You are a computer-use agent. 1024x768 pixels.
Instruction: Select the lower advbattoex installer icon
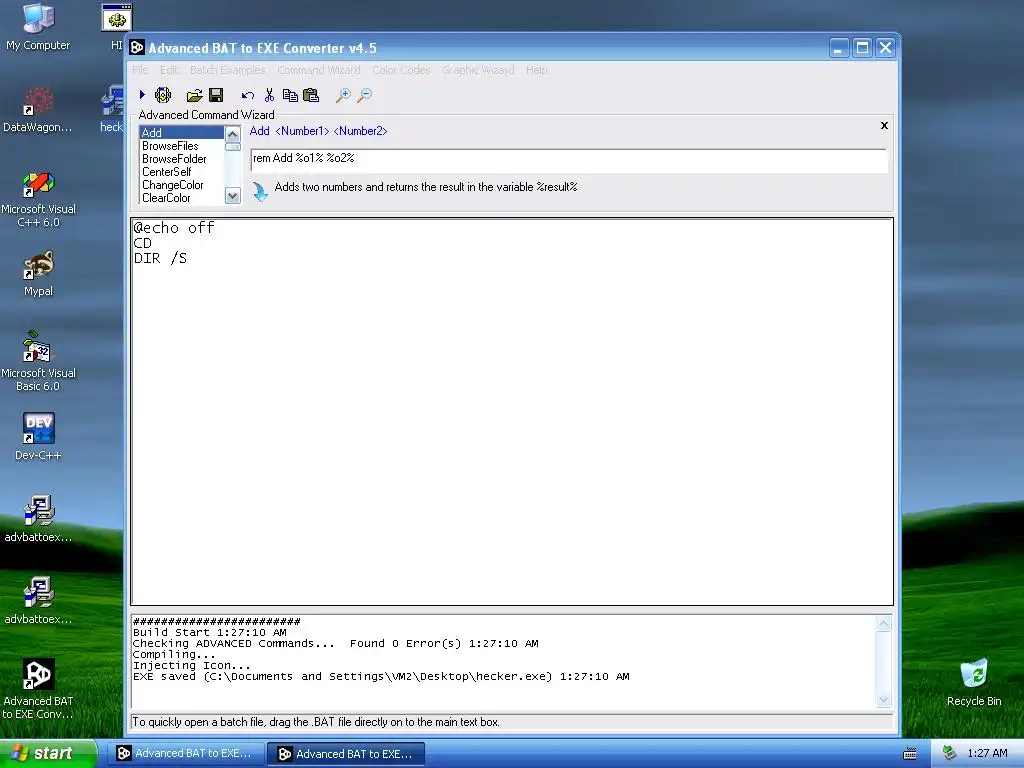[x=38, y=601]
